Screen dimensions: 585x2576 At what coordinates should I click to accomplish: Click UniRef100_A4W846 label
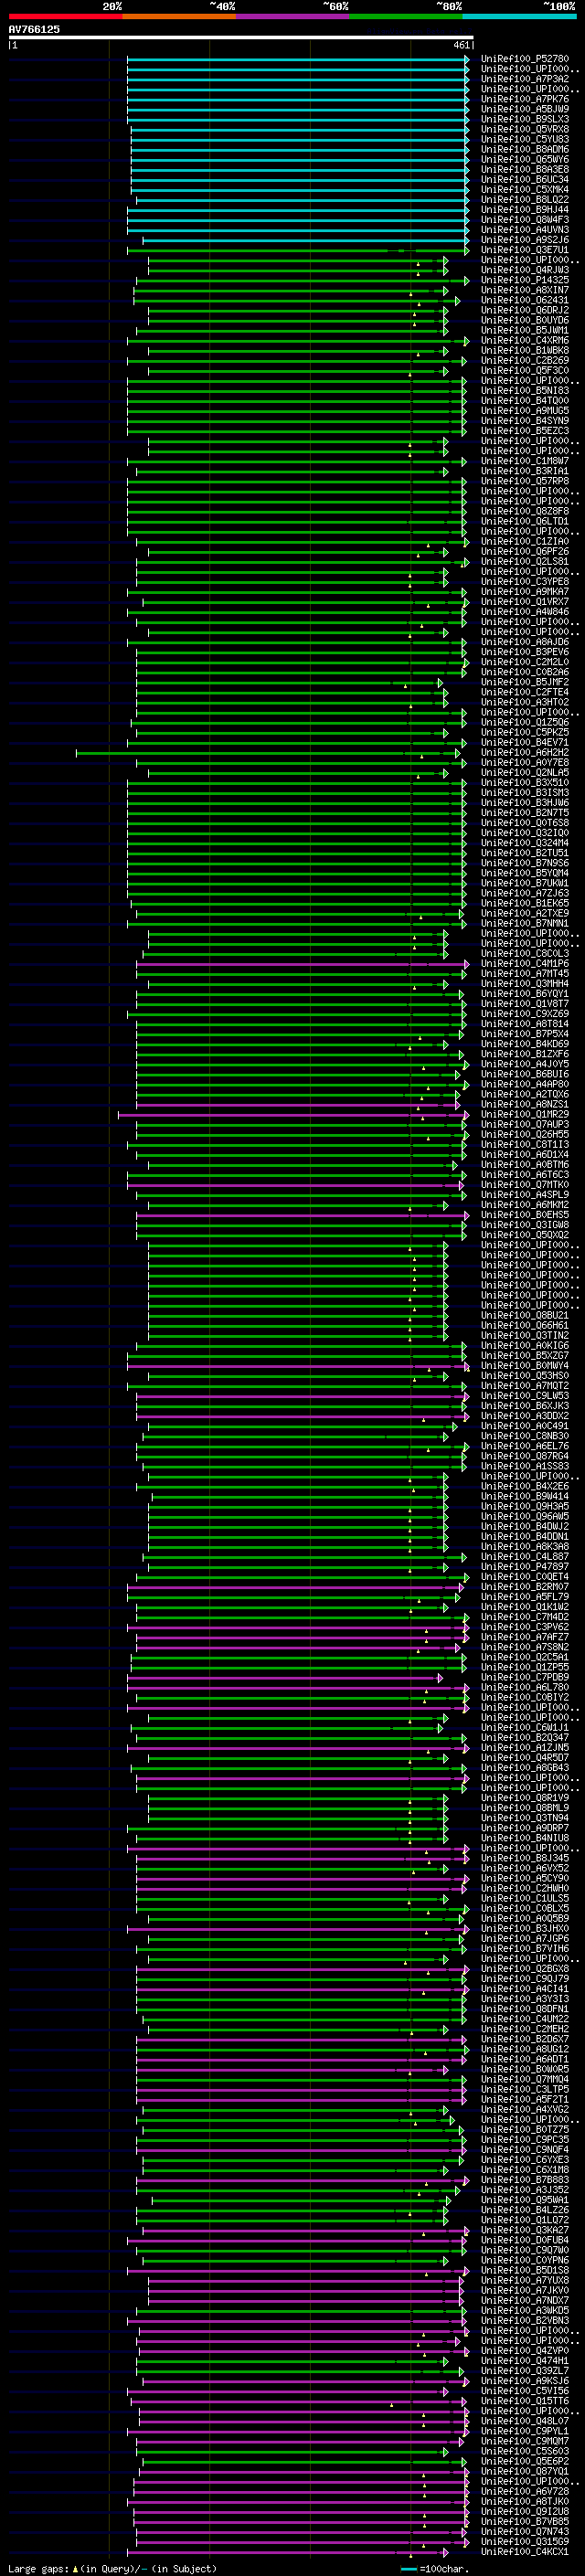(x=525, y=612)
